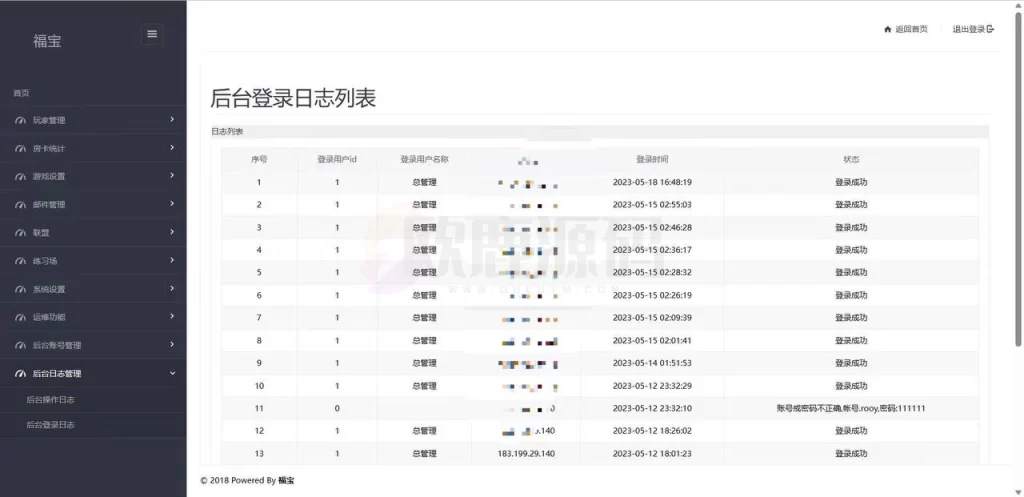Click the gauge icon next to 后台日志管理
Screen dimensions: 1024x497
[20, 374]
